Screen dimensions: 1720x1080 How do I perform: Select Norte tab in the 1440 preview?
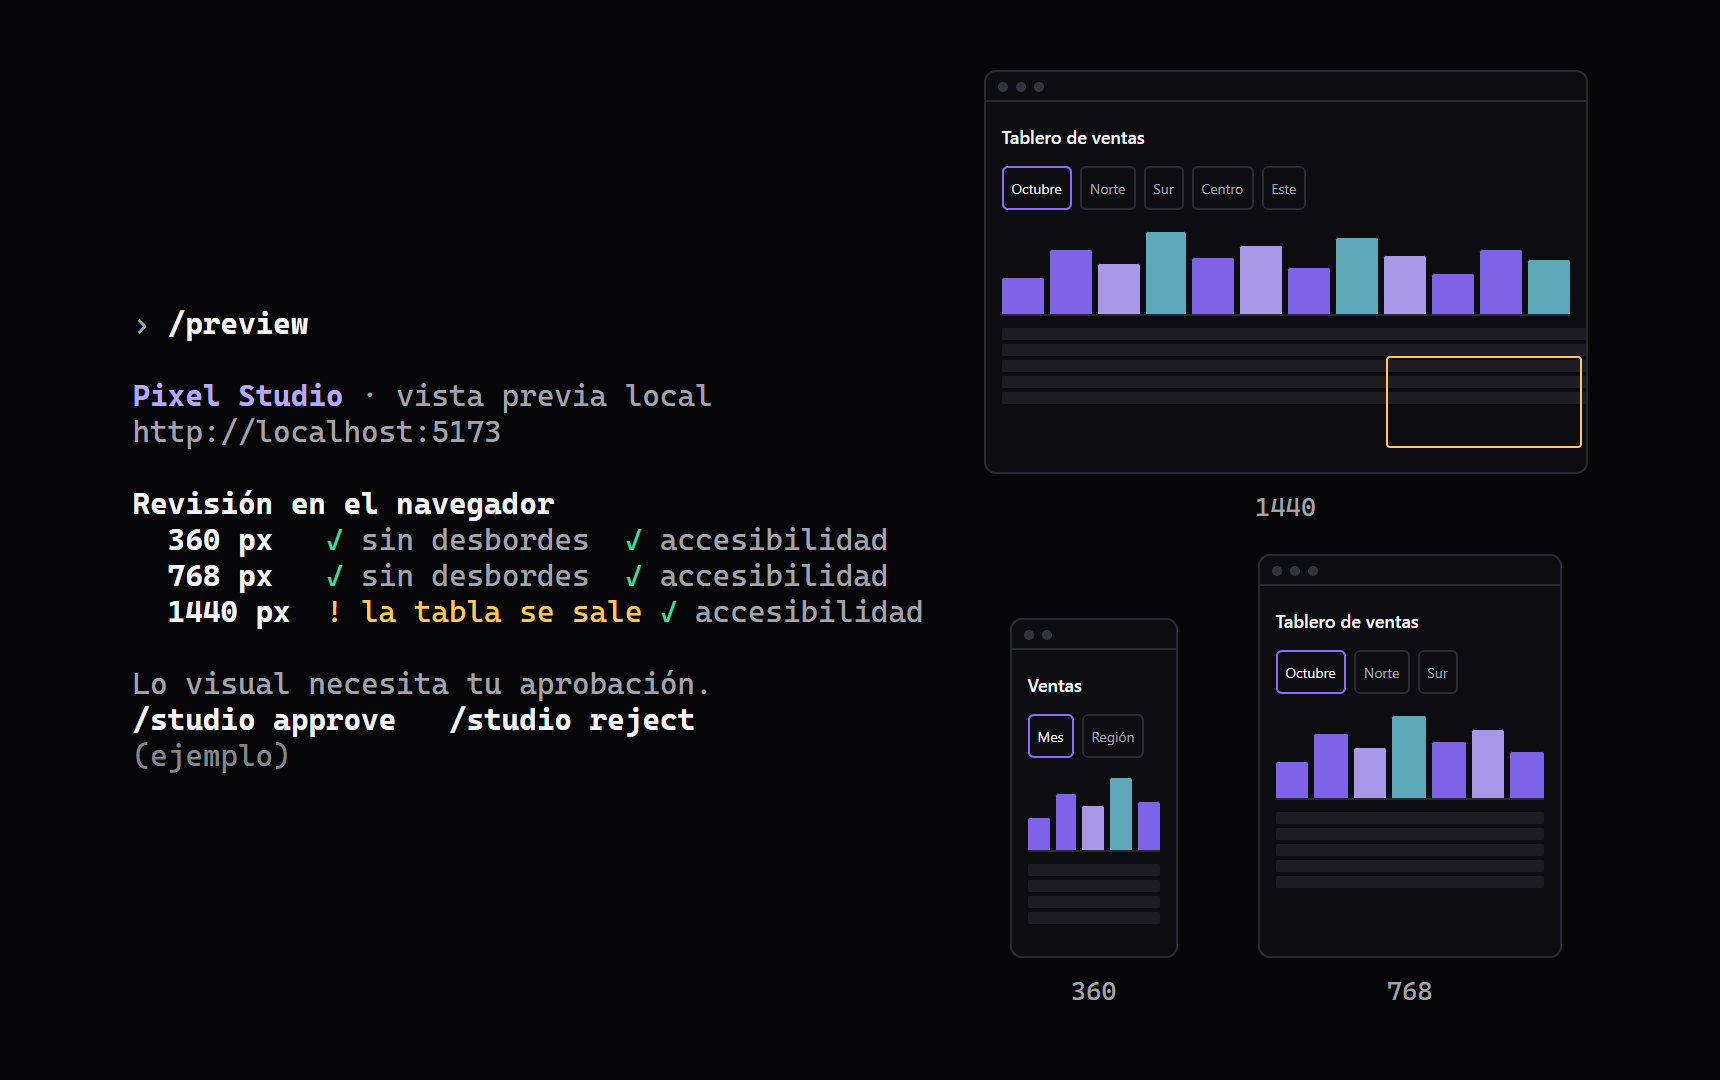(x=1107, y=188)
